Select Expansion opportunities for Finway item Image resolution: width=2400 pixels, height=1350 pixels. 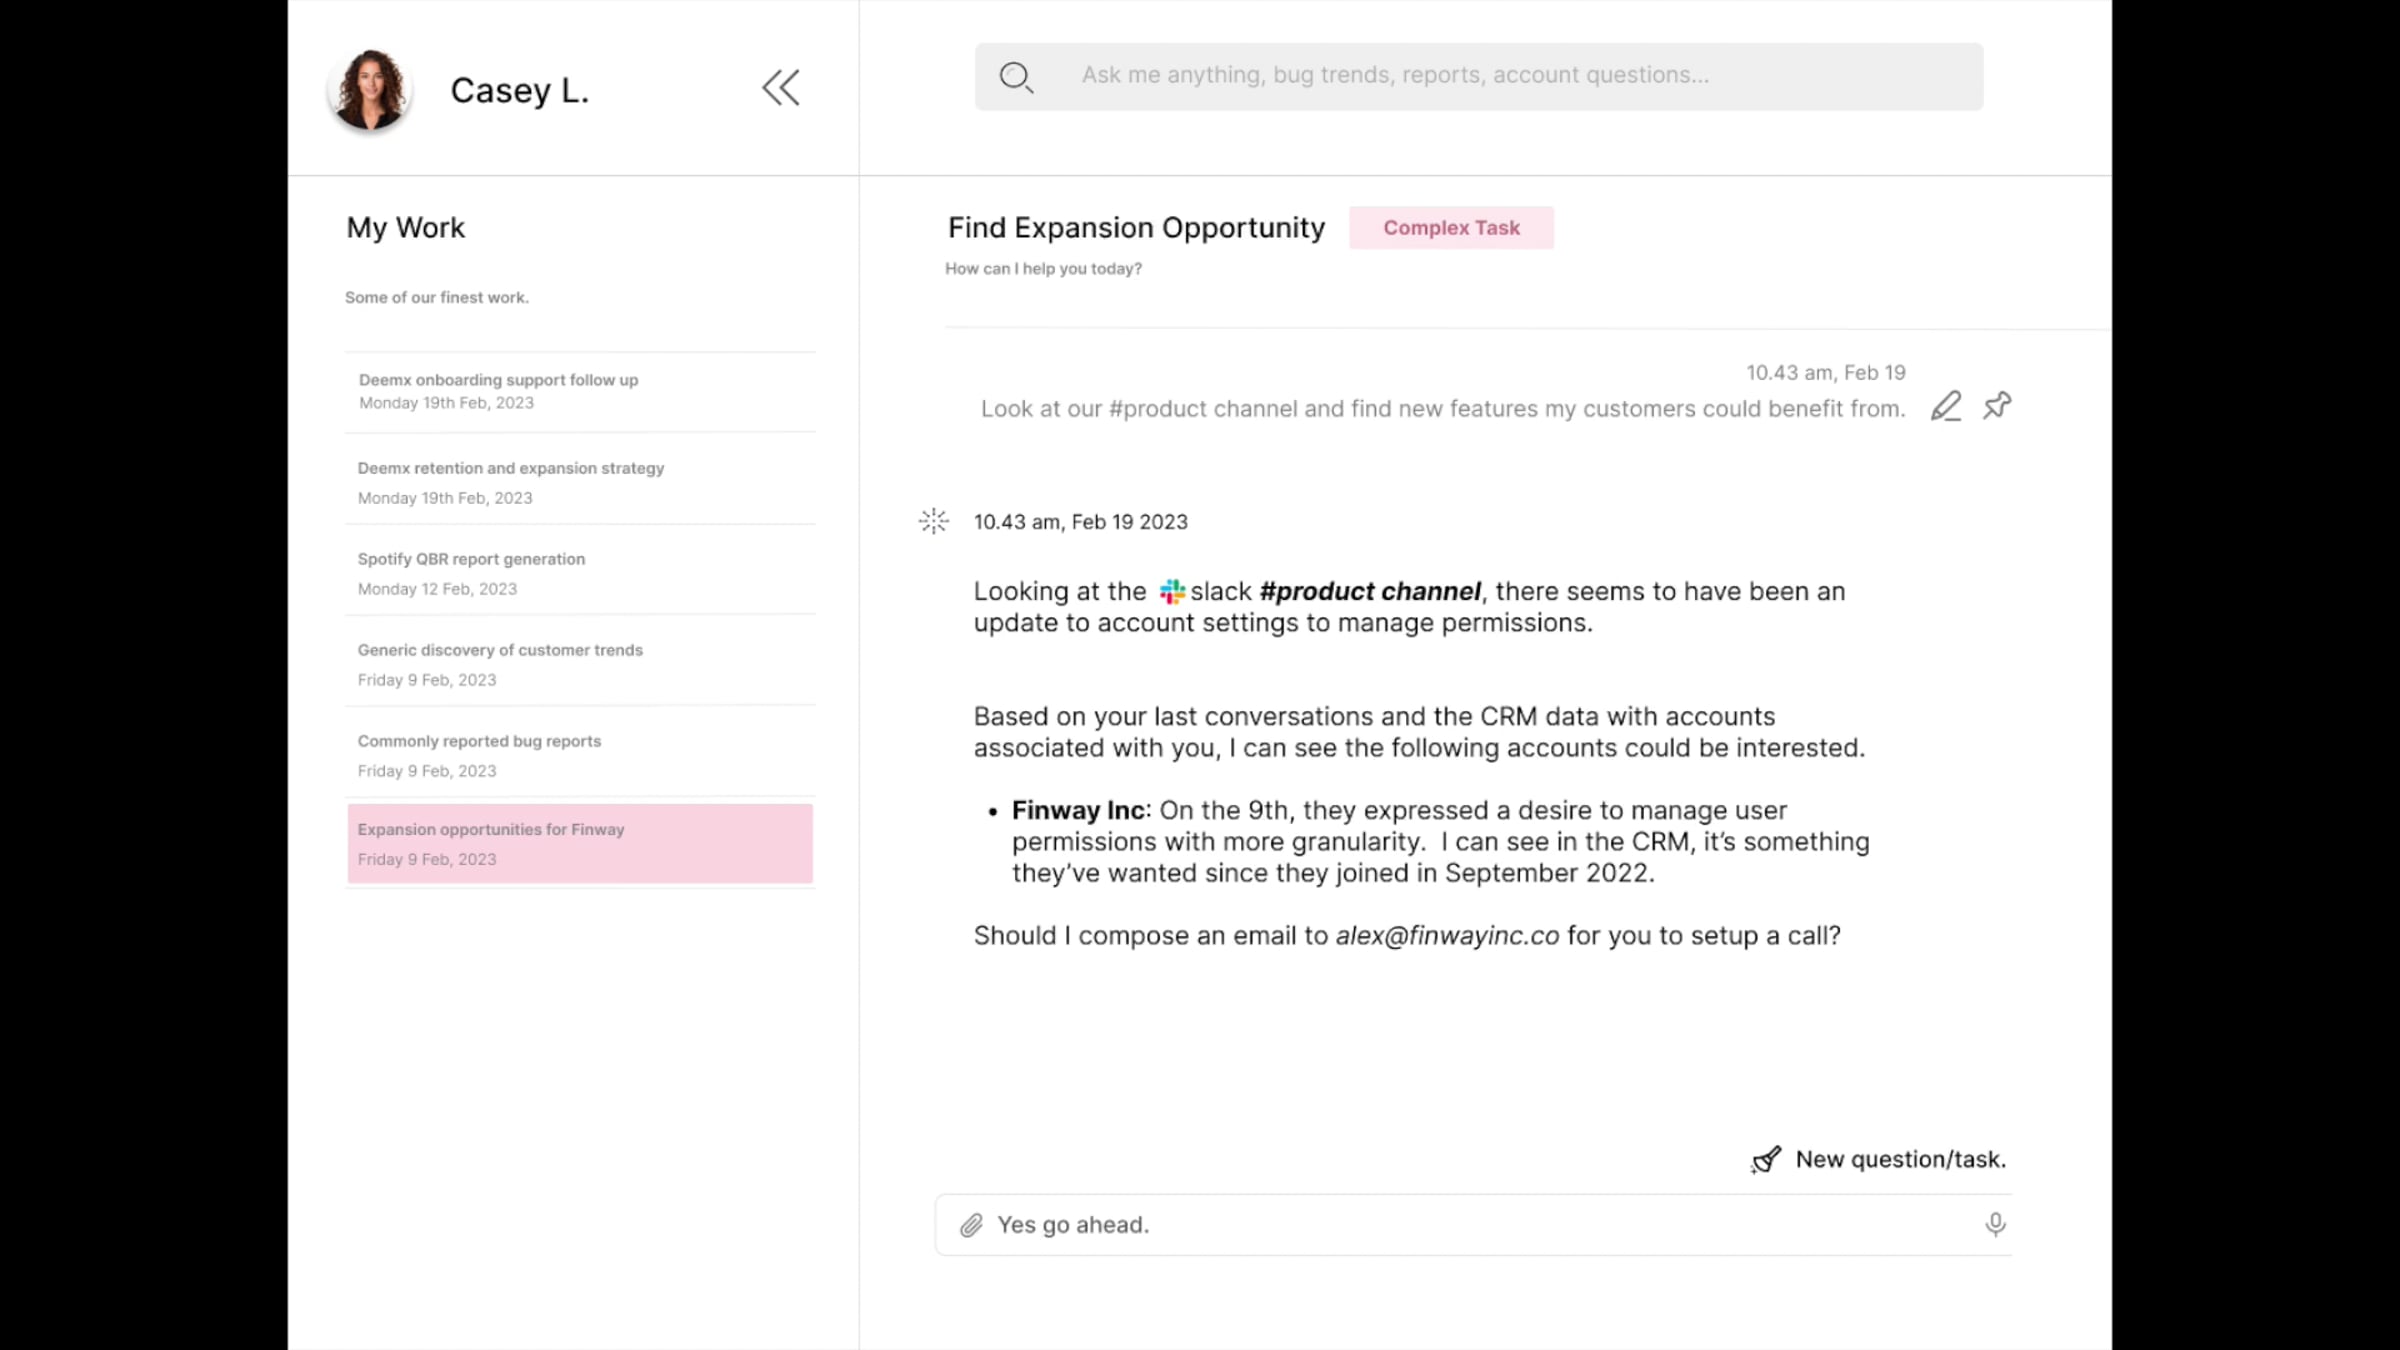(x=580, y=843)
